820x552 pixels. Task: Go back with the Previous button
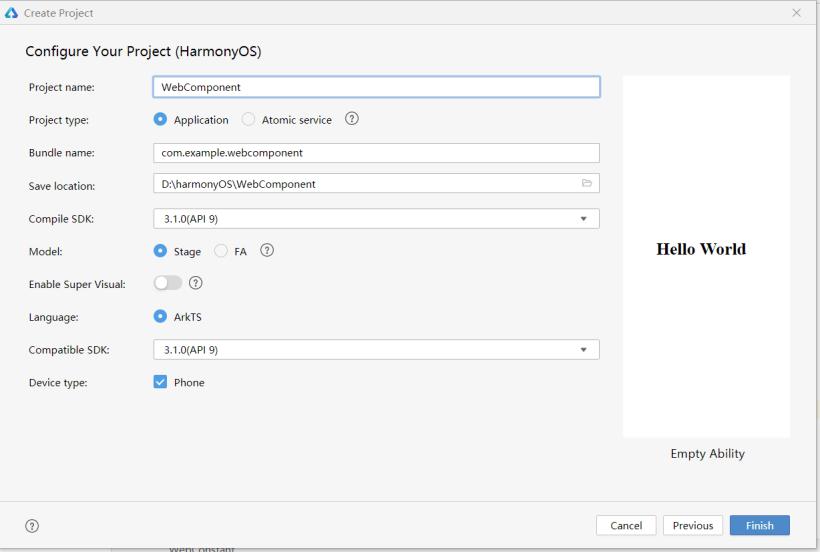693,525
